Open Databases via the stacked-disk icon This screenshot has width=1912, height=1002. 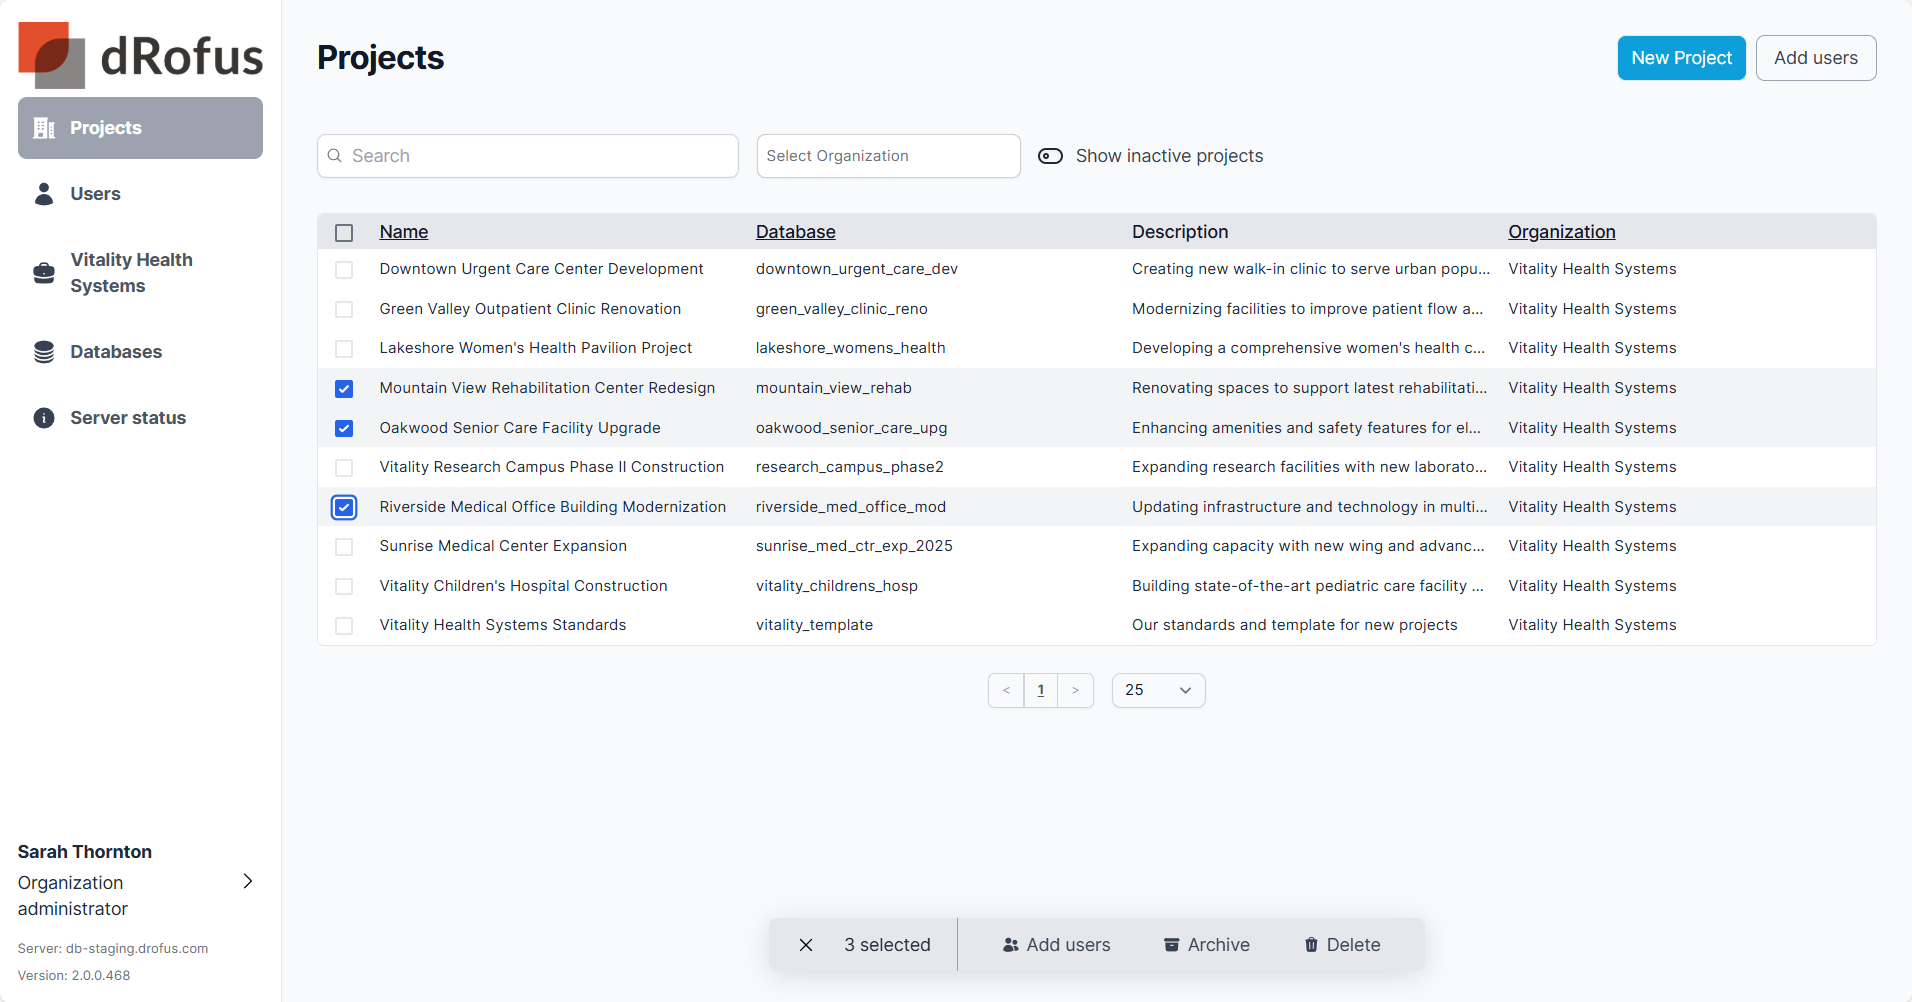point(44,352)
